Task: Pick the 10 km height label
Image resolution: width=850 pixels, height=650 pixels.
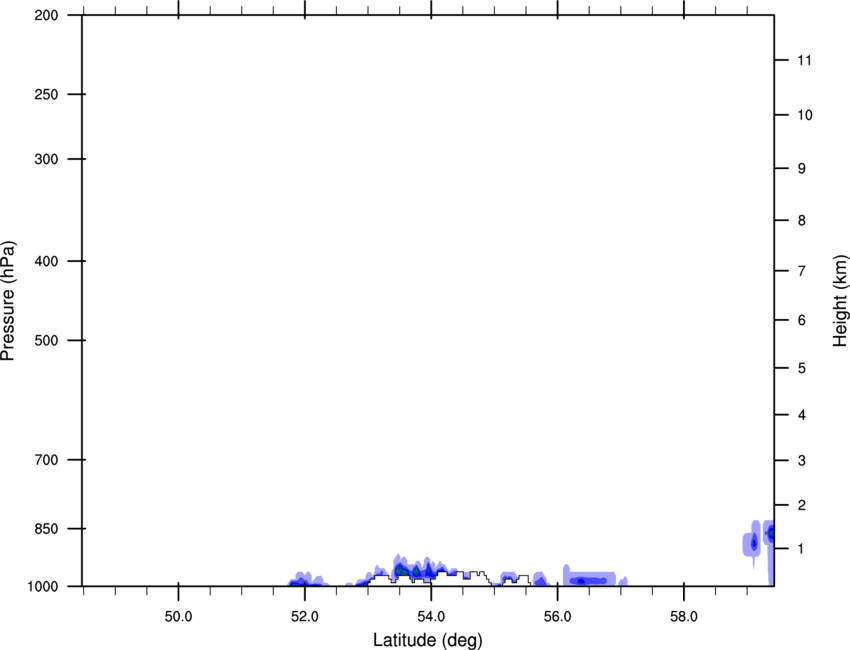Action: pos(804,115)
